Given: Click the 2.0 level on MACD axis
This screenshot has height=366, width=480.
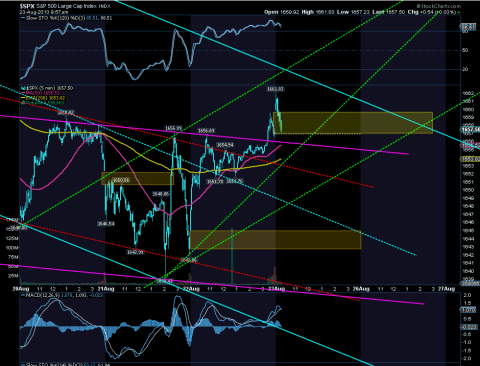Looking at the screenshot, I should (467, 295).
